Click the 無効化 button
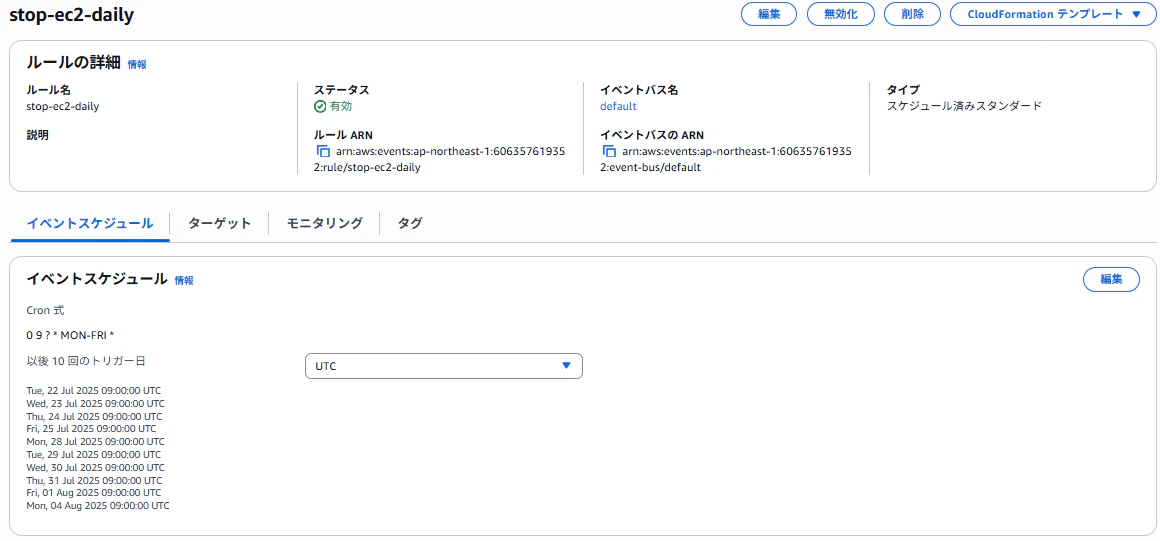This screenshot has height=541, width=1160. 840,14
